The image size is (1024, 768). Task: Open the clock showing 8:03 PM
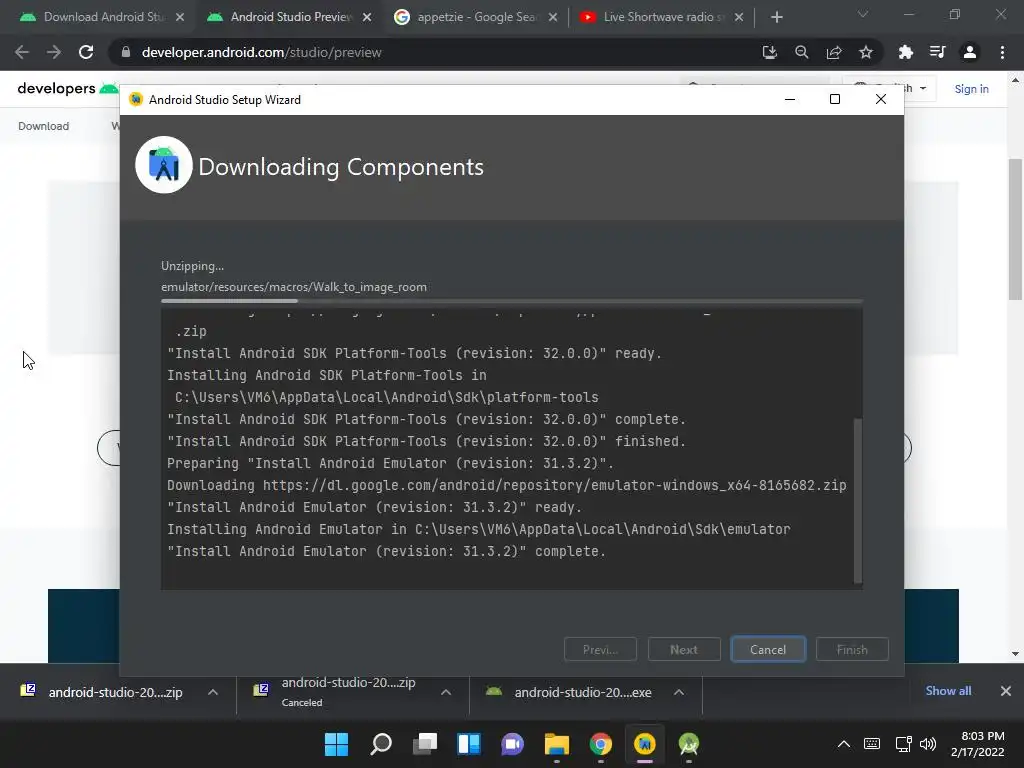pyautogui.click(x=978, y=744)
